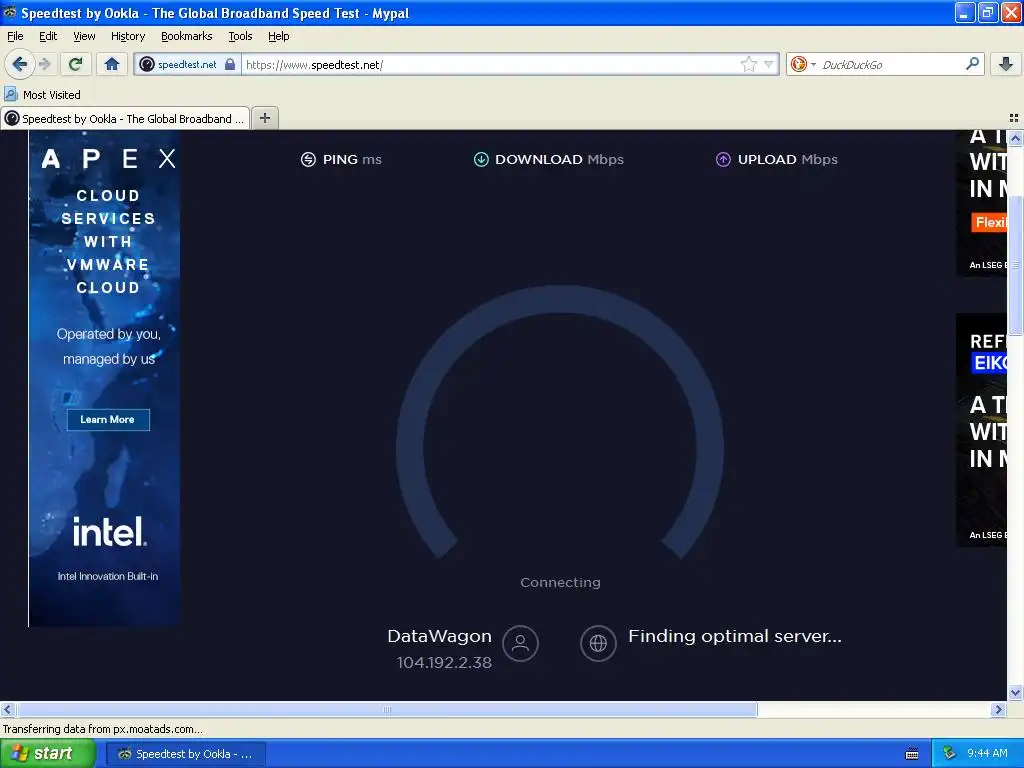Viewport: 1024px width, 768px height.
Task: Click Finding optimal server text
Action: 735,636
